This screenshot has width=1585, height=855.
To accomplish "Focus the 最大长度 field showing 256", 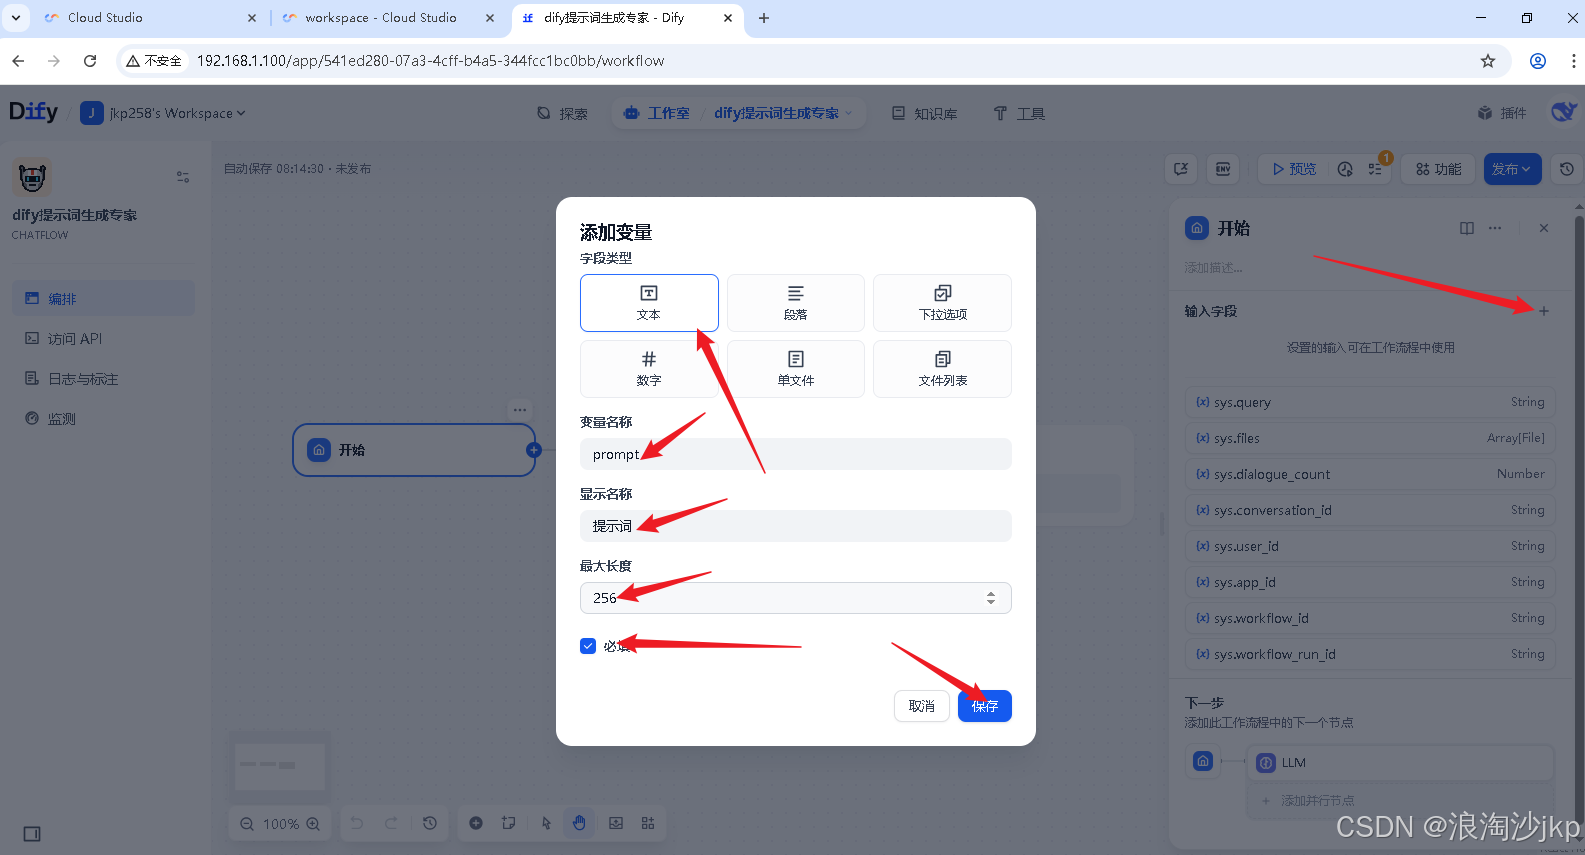I will click(x=796, y=598).
